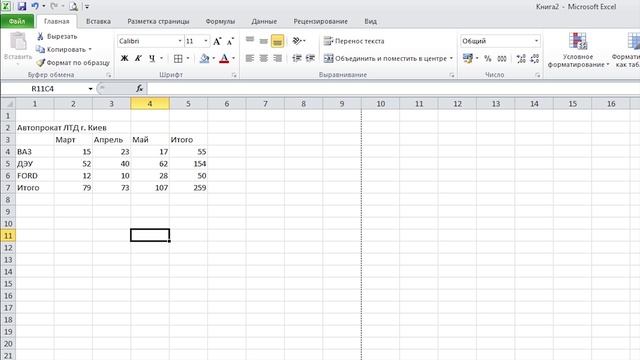Click Объединить и поместить в центре
This screenshot has height=360, width=640.
tap(385, 58)
